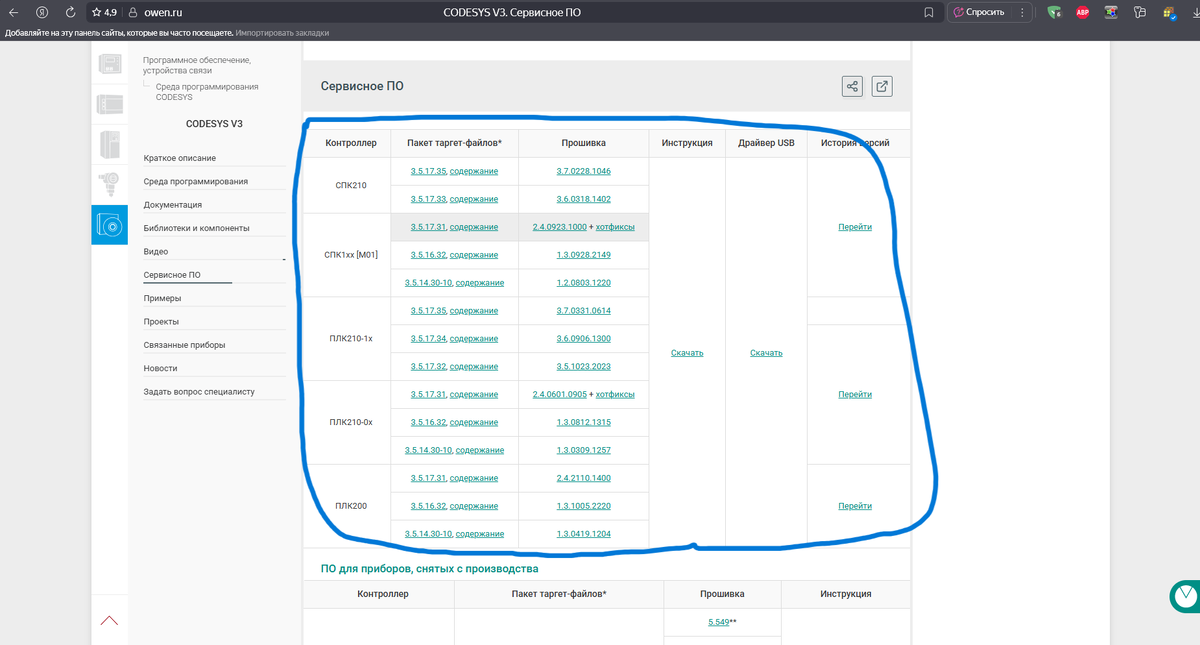Open the Видео menu item
The width and height of the screenshot is (1200, 645).
(x=156, y=251)
